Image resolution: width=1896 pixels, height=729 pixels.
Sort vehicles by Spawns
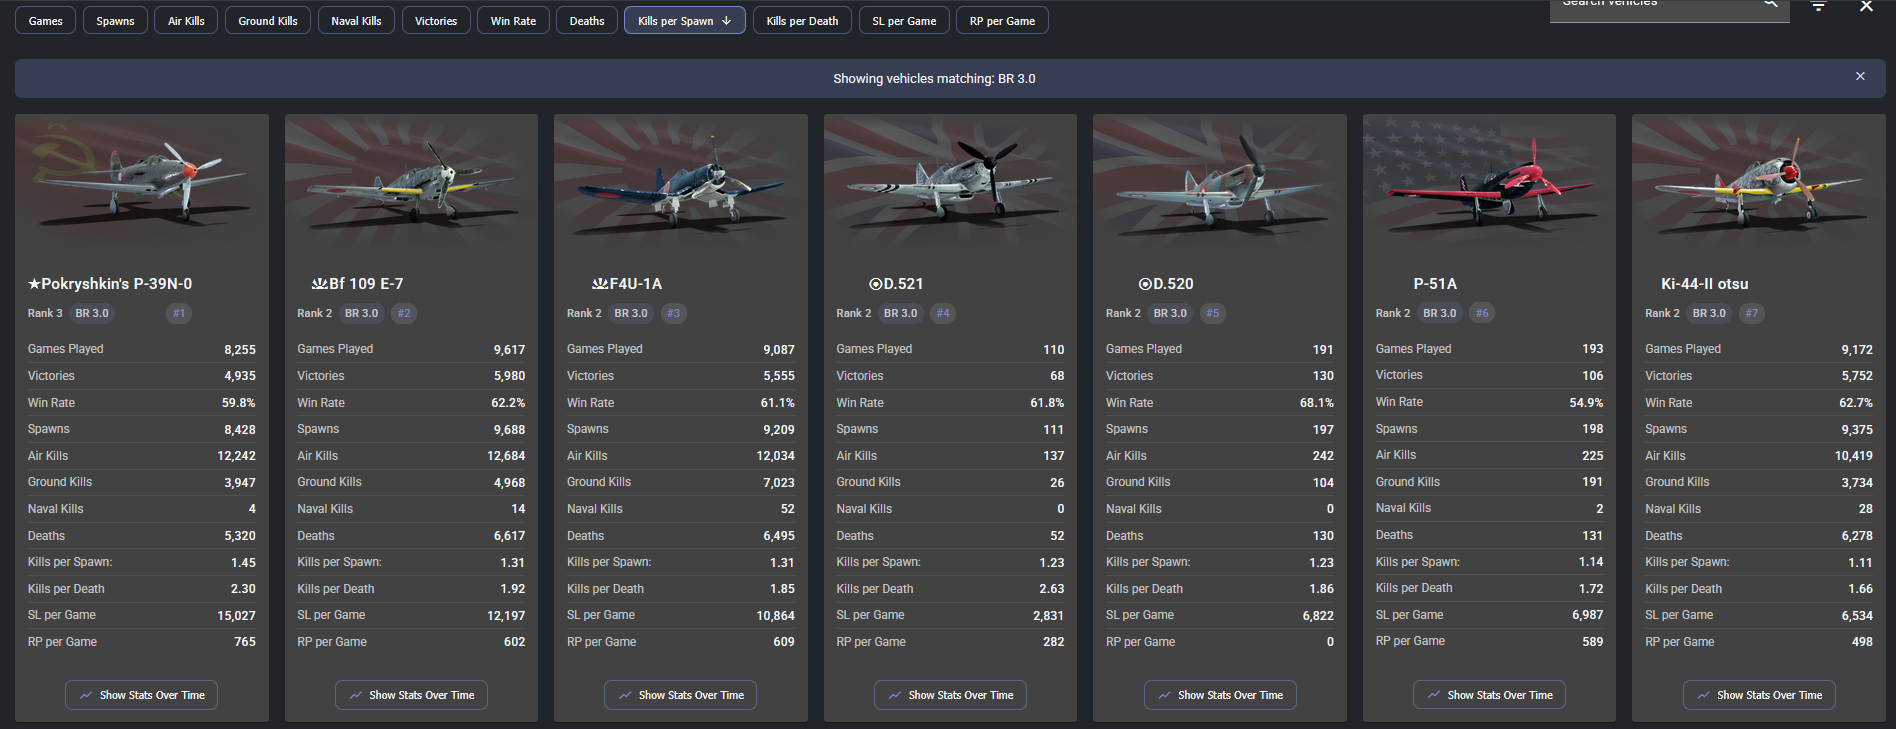click(115, 21)
